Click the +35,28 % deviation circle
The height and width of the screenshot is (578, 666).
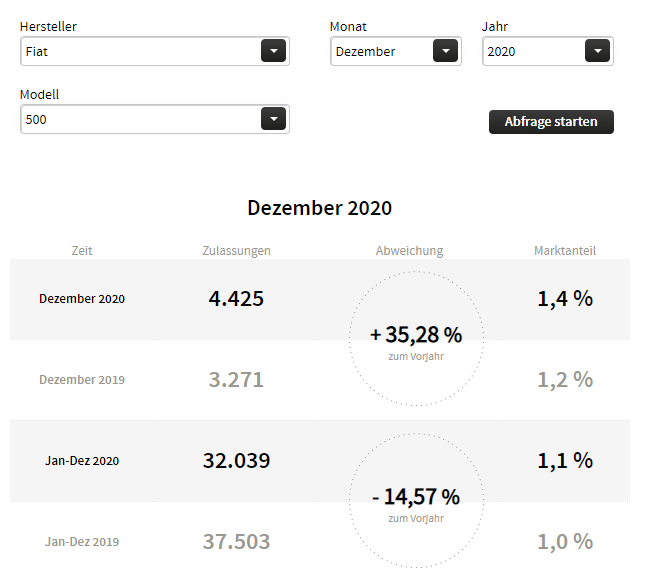pyautogui.click(x=415, y=339)
